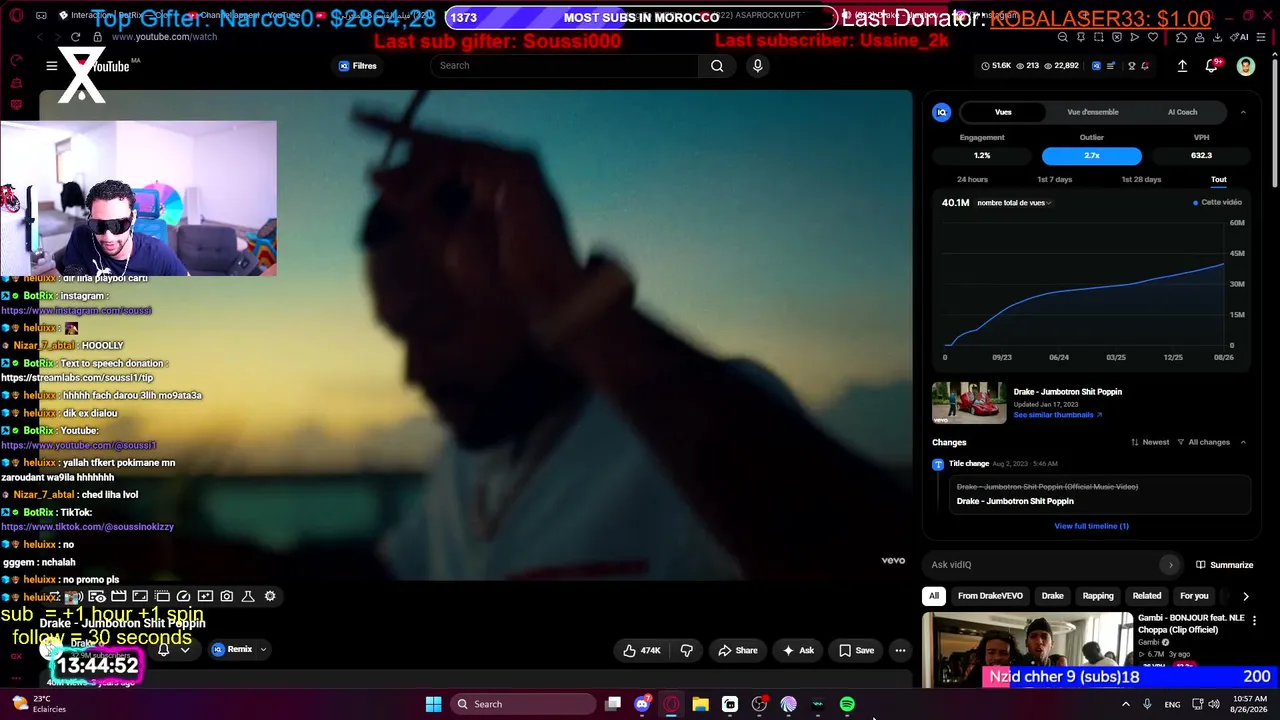Open the more actions three-dot menu

[x=900, y=650]
